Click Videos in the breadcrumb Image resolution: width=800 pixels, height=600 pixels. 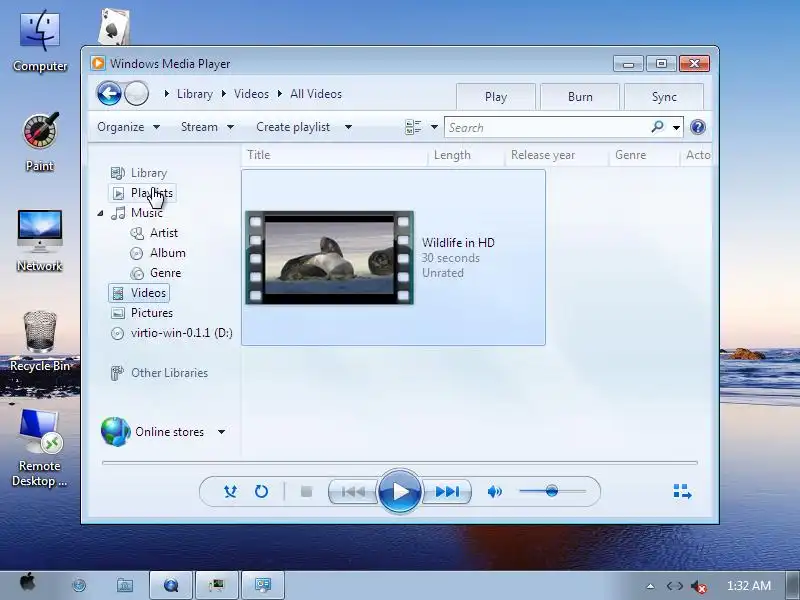point(251,94)
